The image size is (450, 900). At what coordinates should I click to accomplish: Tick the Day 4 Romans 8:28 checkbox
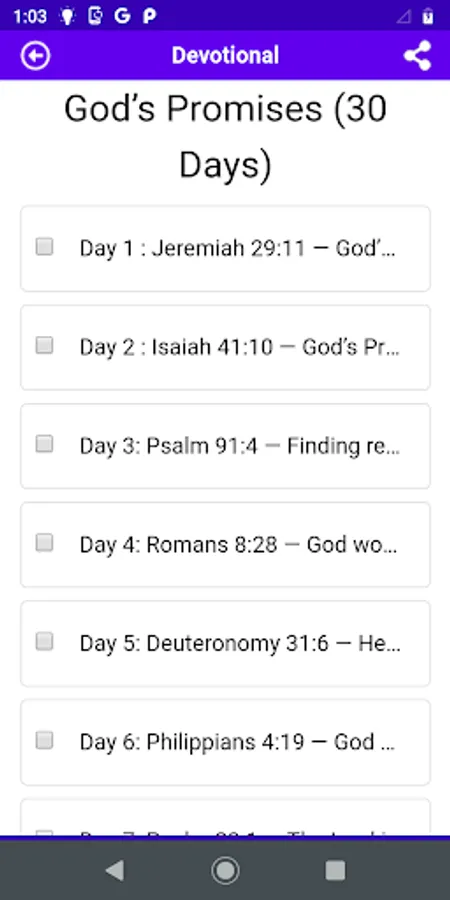pyautogui.click(x=44, y=543)
